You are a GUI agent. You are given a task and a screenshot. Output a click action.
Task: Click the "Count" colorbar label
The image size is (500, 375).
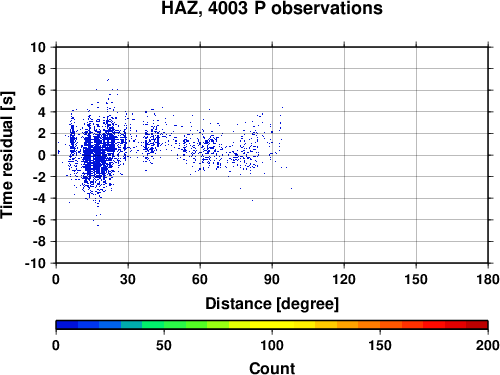click(272, 368)
